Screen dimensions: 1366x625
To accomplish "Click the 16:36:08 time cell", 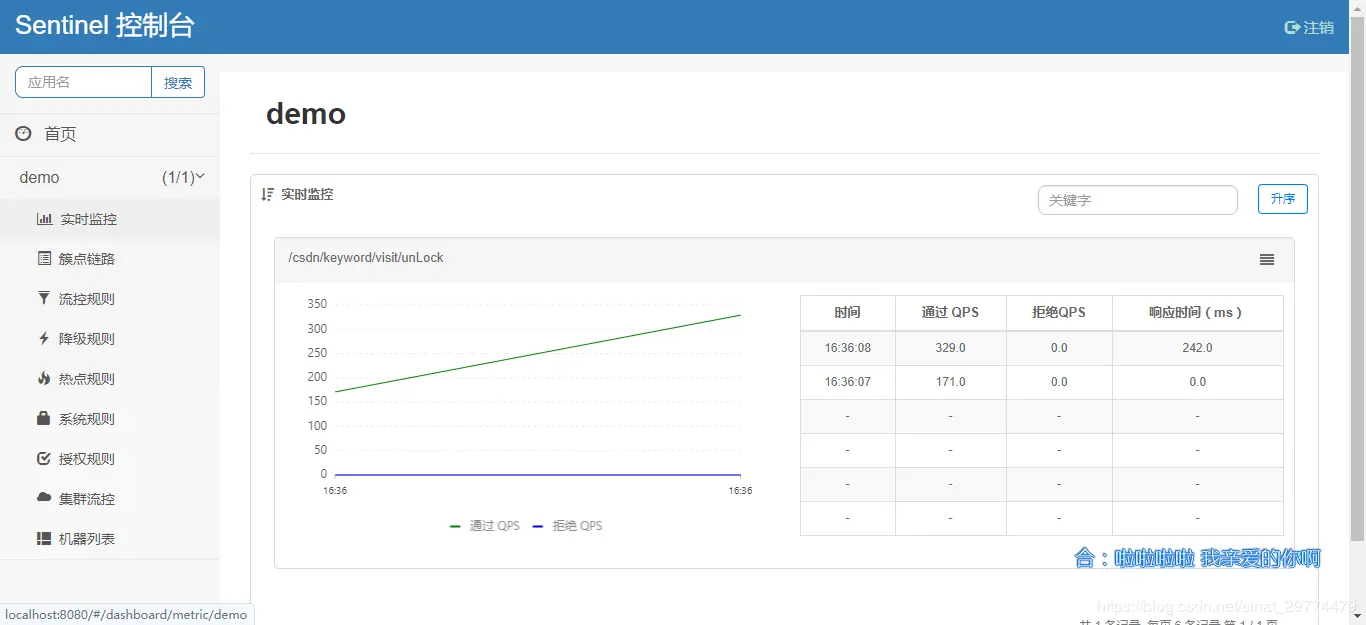I will [x=848, y=348].
